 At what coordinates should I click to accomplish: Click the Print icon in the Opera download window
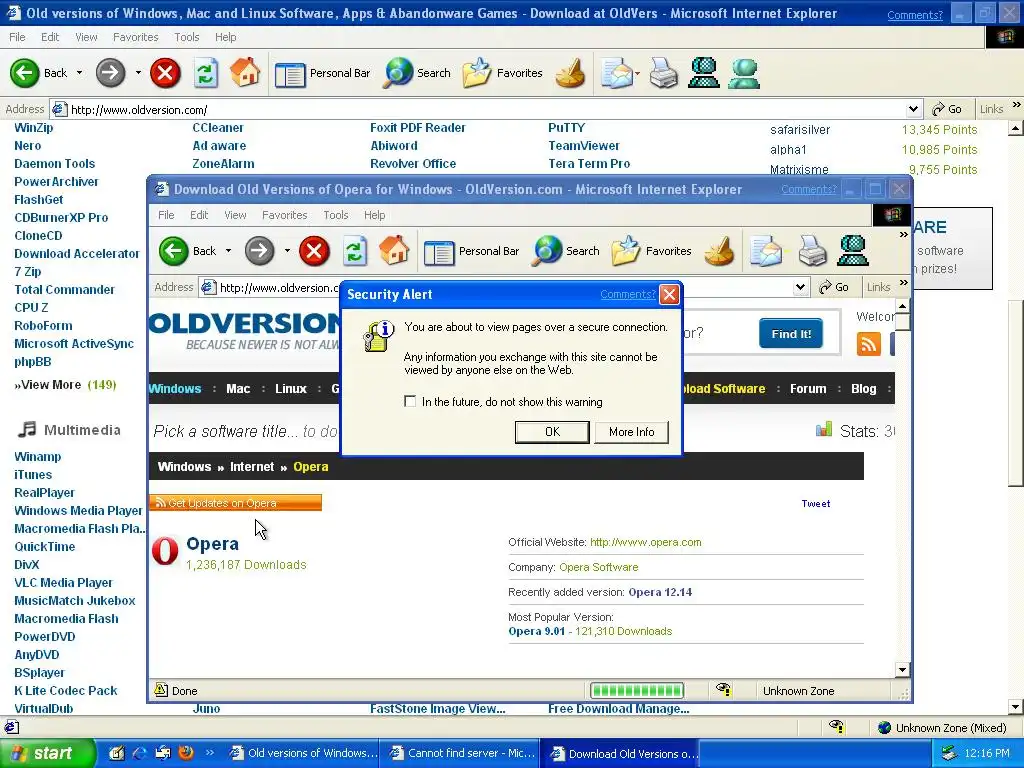point(812,251)
